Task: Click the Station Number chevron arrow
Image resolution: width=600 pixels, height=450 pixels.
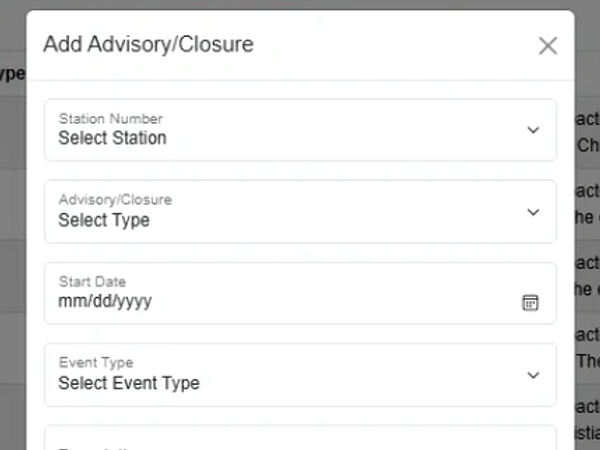Action: click(x=533, y=130)
